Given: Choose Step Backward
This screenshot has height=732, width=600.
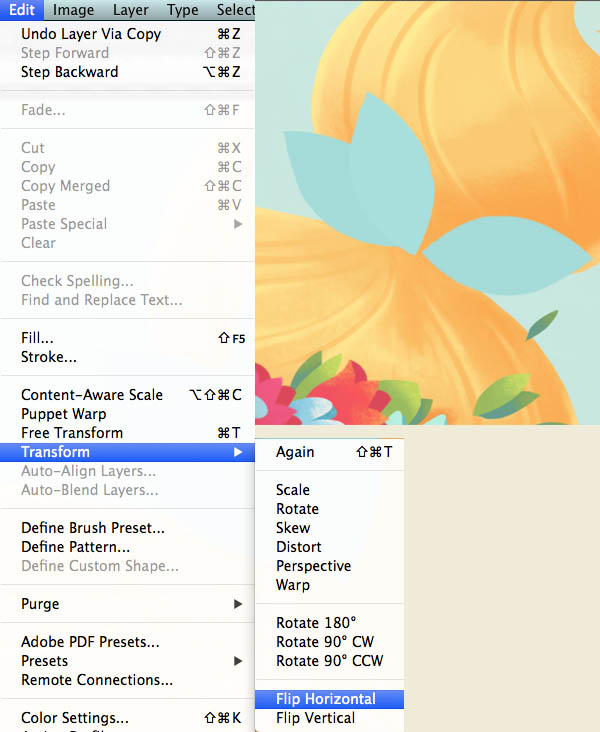Looking at the screenshot, I should tap(70, 72).
